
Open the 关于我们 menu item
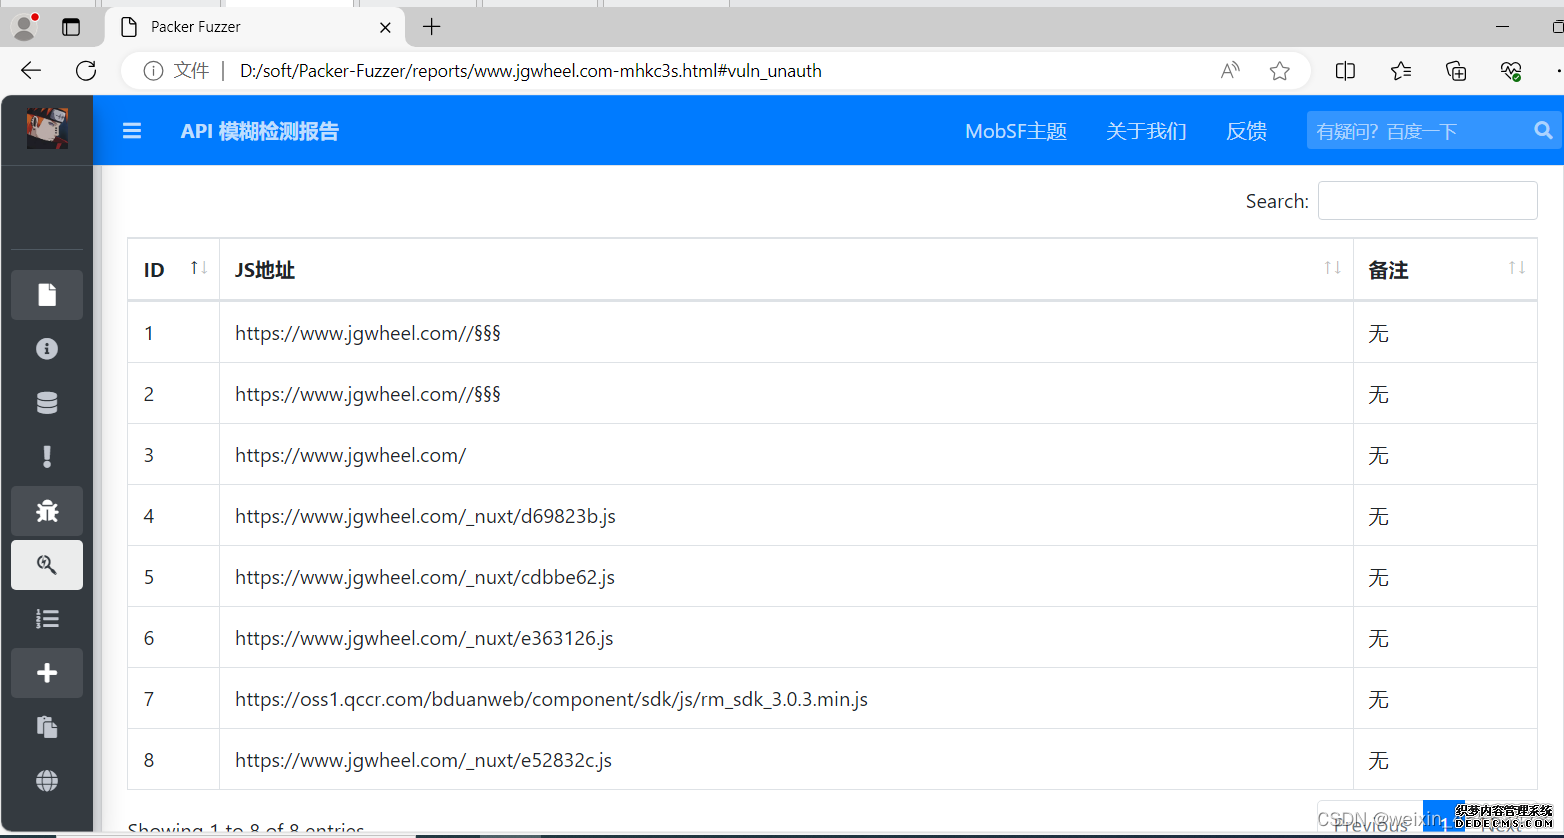[1146, 131]
